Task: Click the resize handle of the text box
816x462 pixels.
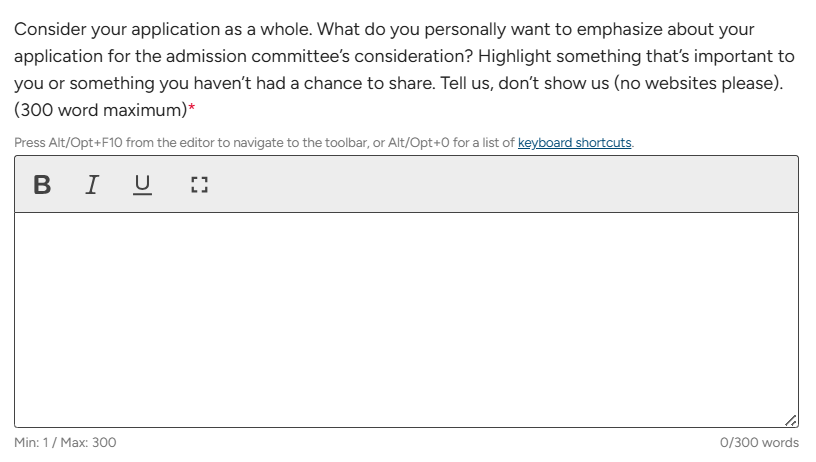Action: (791, 421)
